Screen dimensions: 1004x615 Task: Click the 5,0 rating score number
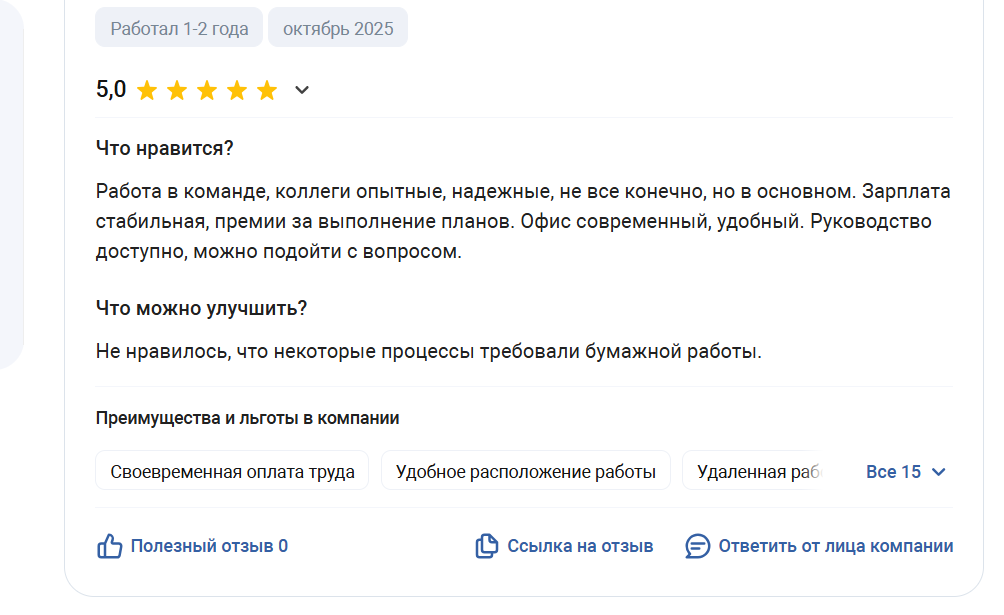[111, 89]
